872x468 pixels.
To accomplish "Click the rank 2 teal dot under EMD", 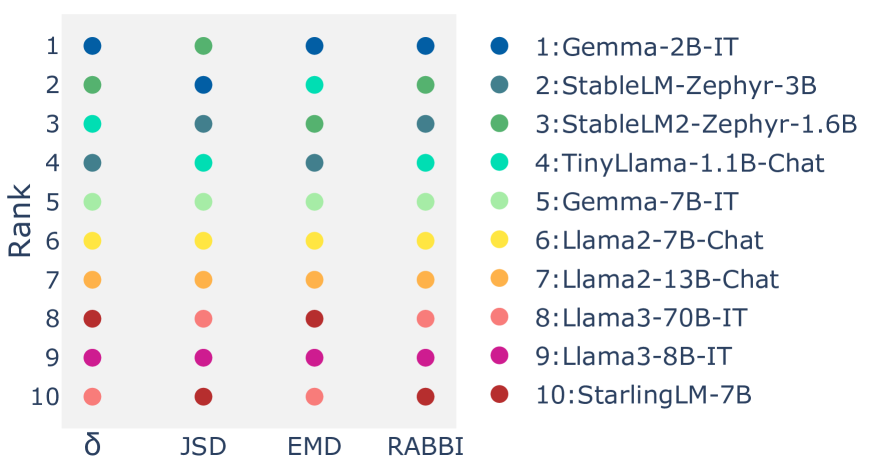I will pyautogui.click(x=314, y=85).
